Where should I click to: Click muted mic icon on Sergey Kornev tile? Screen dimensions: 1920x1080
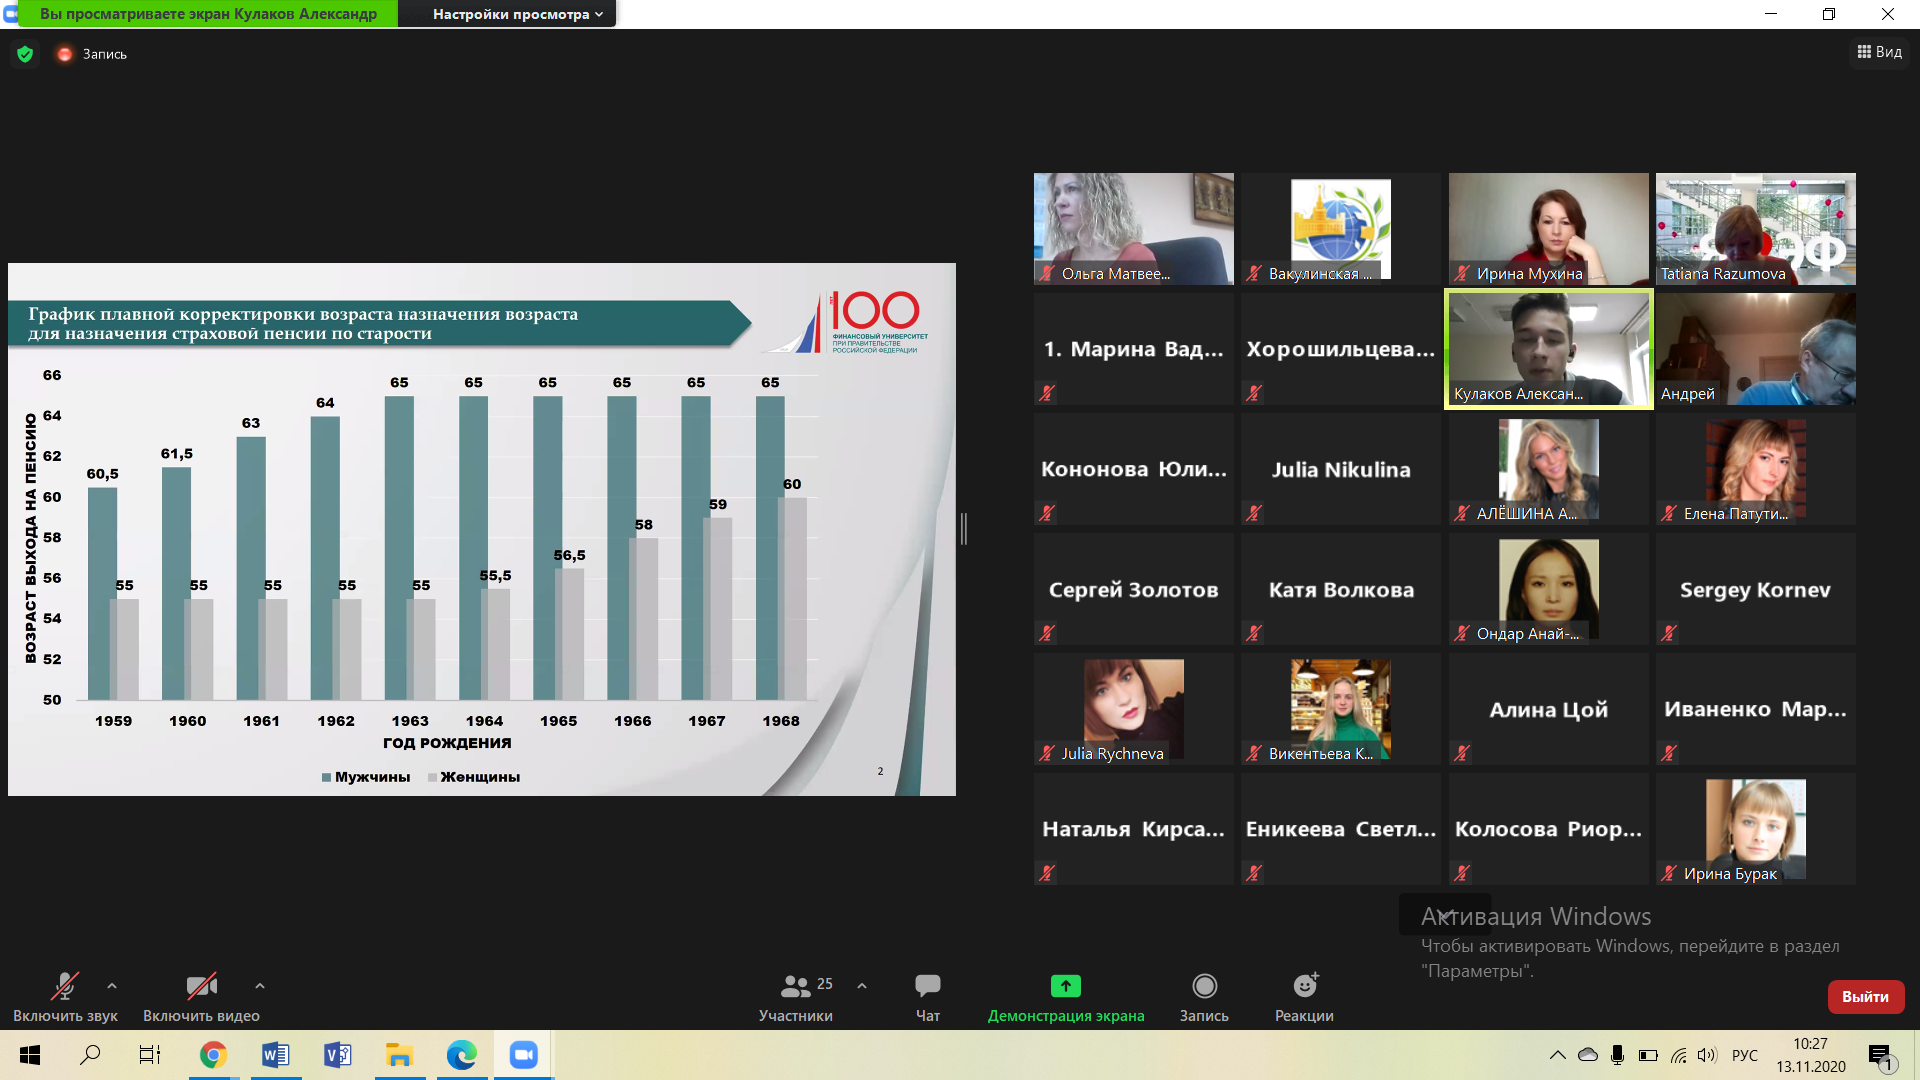(x=1669, y=633)
